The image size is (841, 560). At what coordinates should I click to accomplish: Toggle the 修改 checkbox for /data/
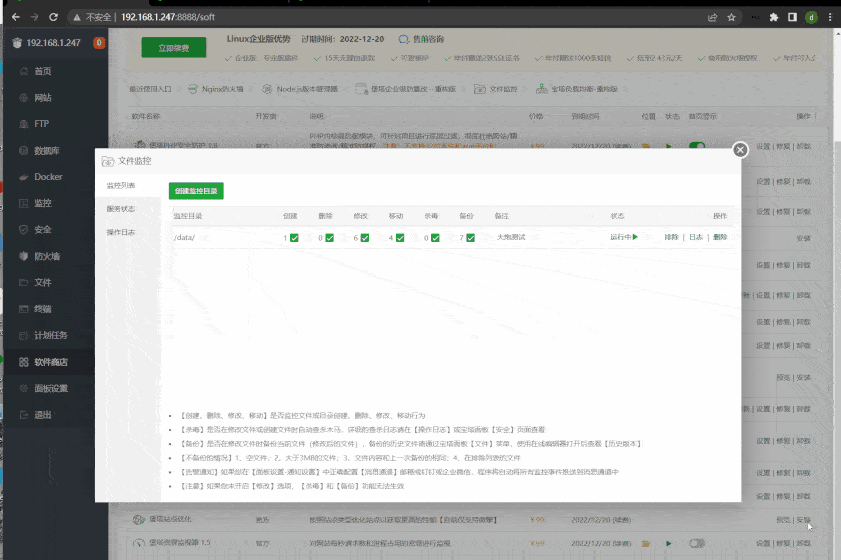pyautogui.click(x=365, y=238)
